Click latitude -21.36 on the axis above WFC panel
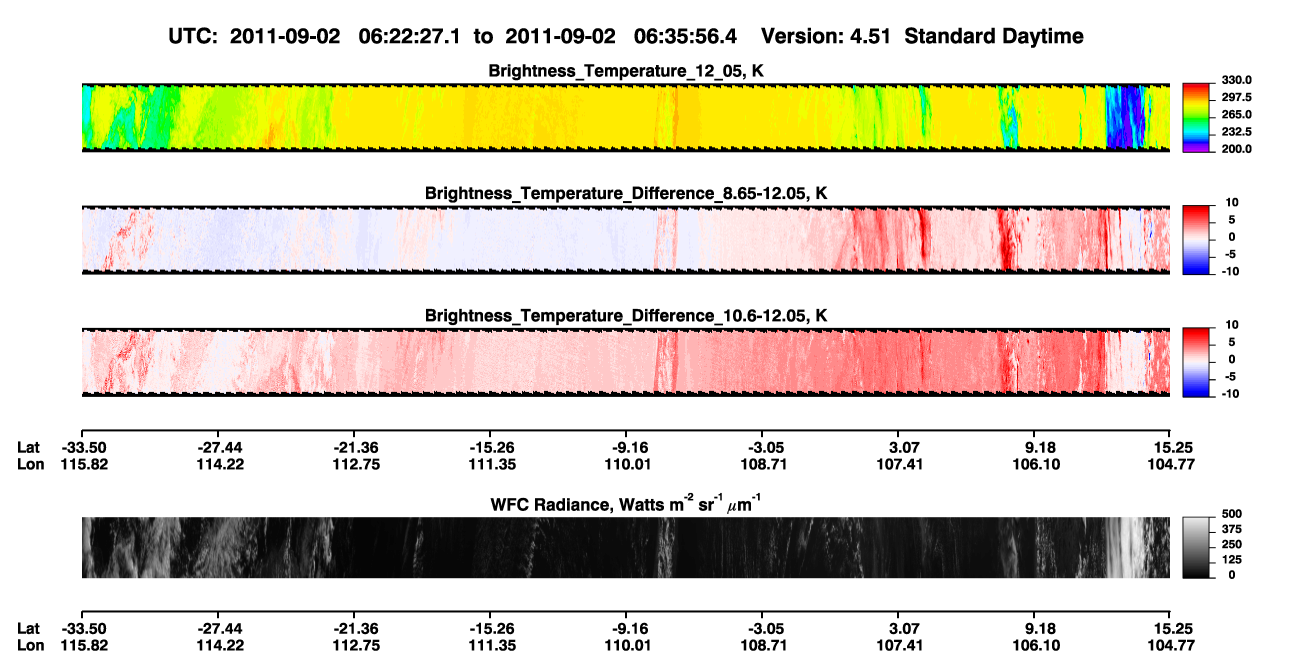Screen dimensions: 1300x667 click(355, 448)
